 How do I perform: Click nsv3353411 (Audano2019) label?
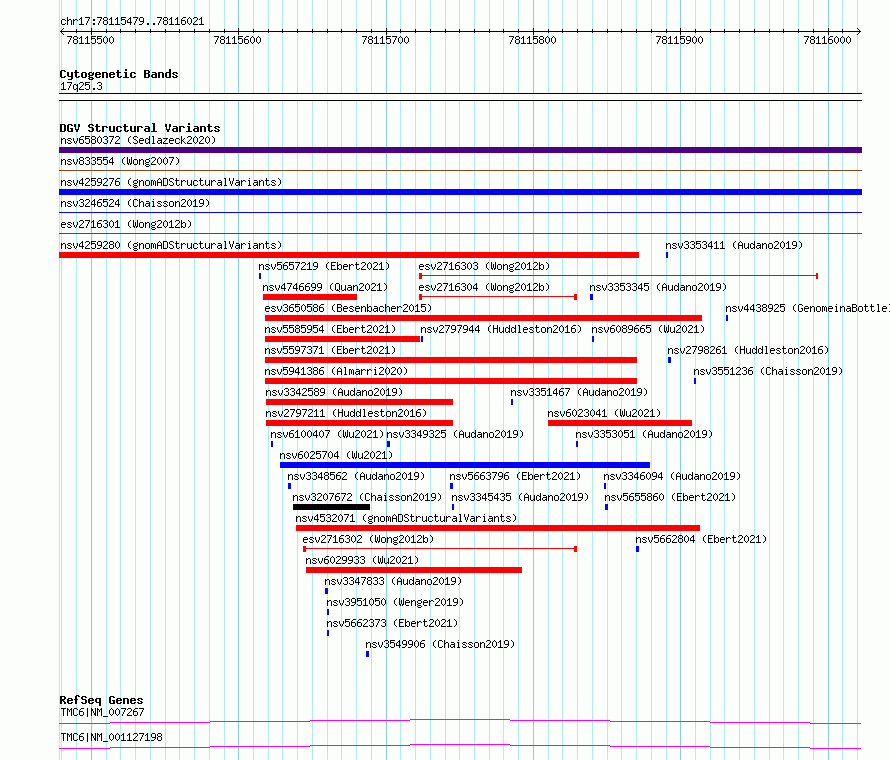pos(734,245)
